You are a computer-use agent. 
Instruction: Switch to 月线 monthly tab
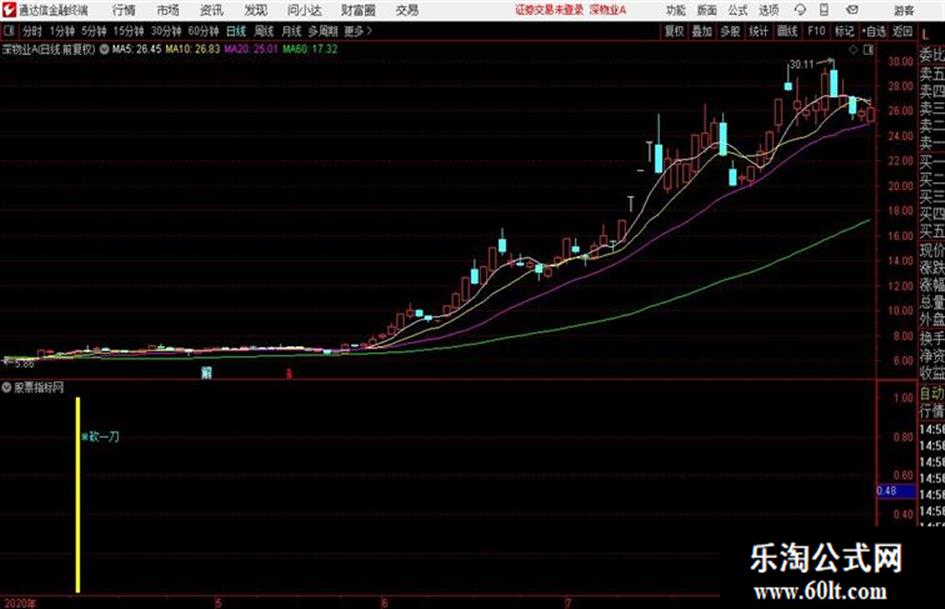[292, 31]
